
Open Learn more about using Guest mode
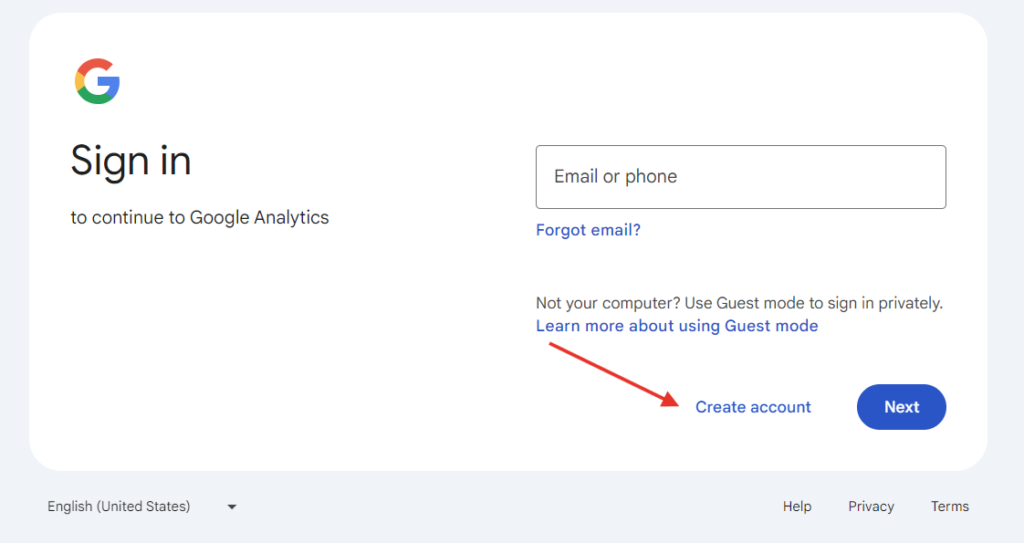(677, 326)
